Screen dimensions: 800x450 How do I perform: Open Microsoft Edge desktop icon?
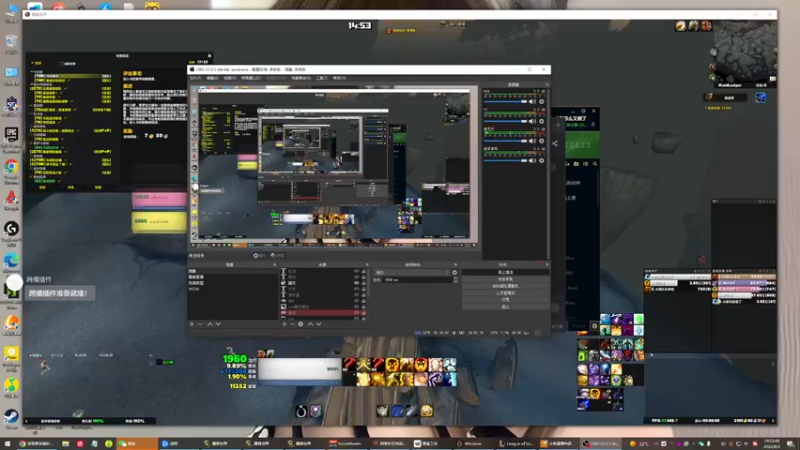[x=11, y=260]
